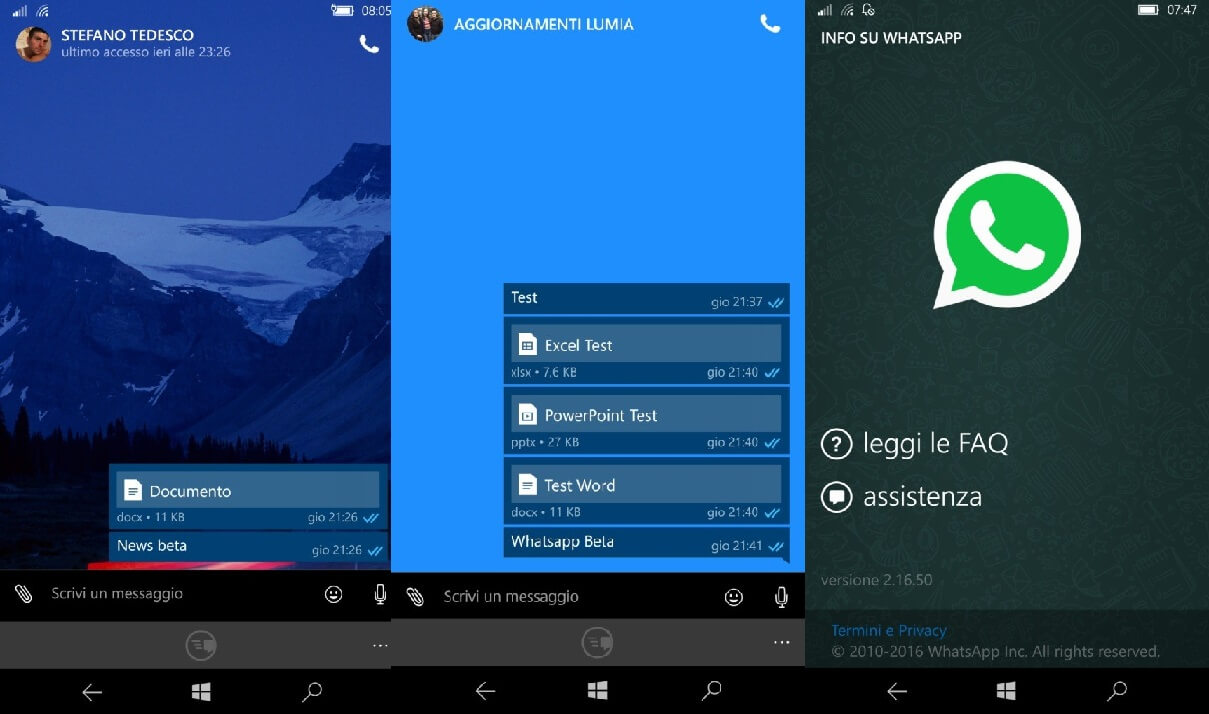Tap Windows Start button below Aggiornamenti Lumia chat
This screenshot has width=1209, height=714.
598,691
